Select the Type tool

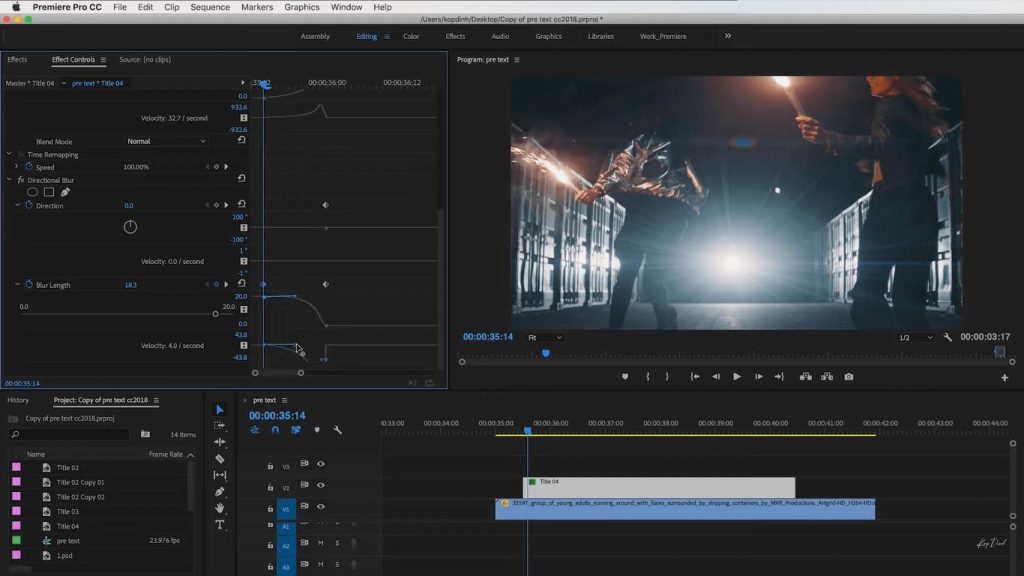(220, 524)
